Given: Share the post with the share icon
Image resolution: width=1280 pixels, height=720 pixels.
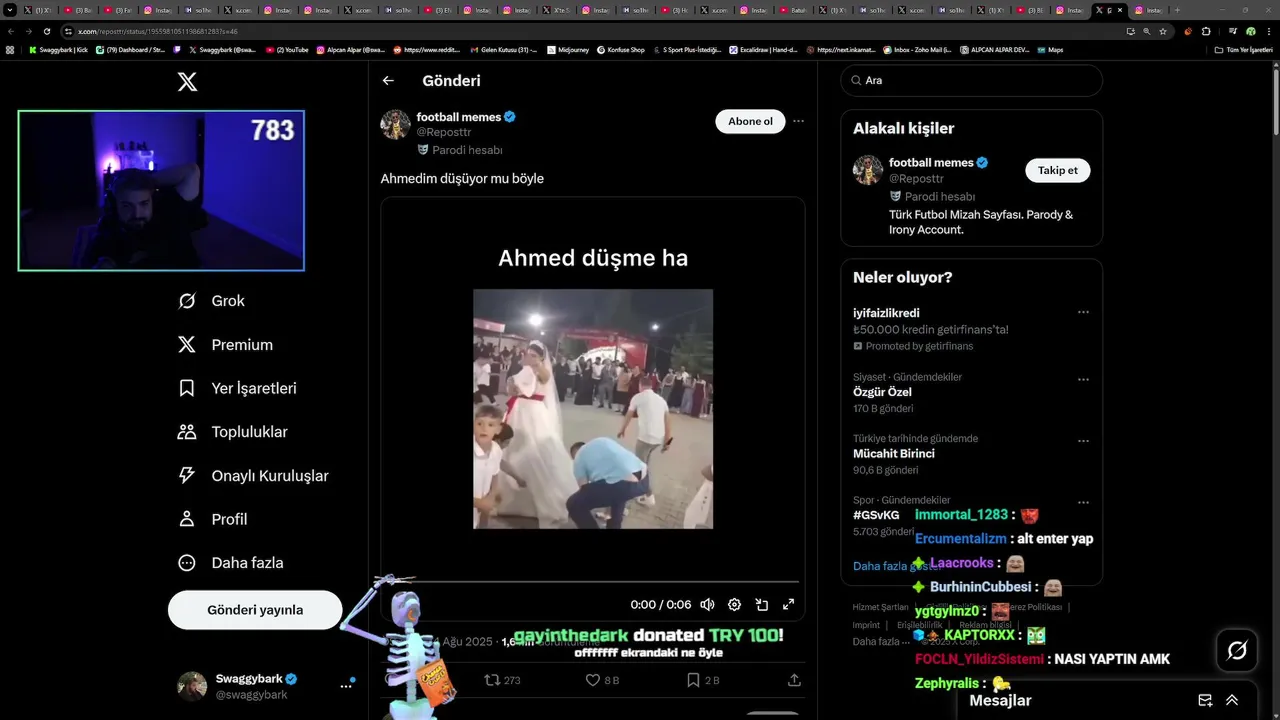Looking at the screenshot, I should 794,680.
